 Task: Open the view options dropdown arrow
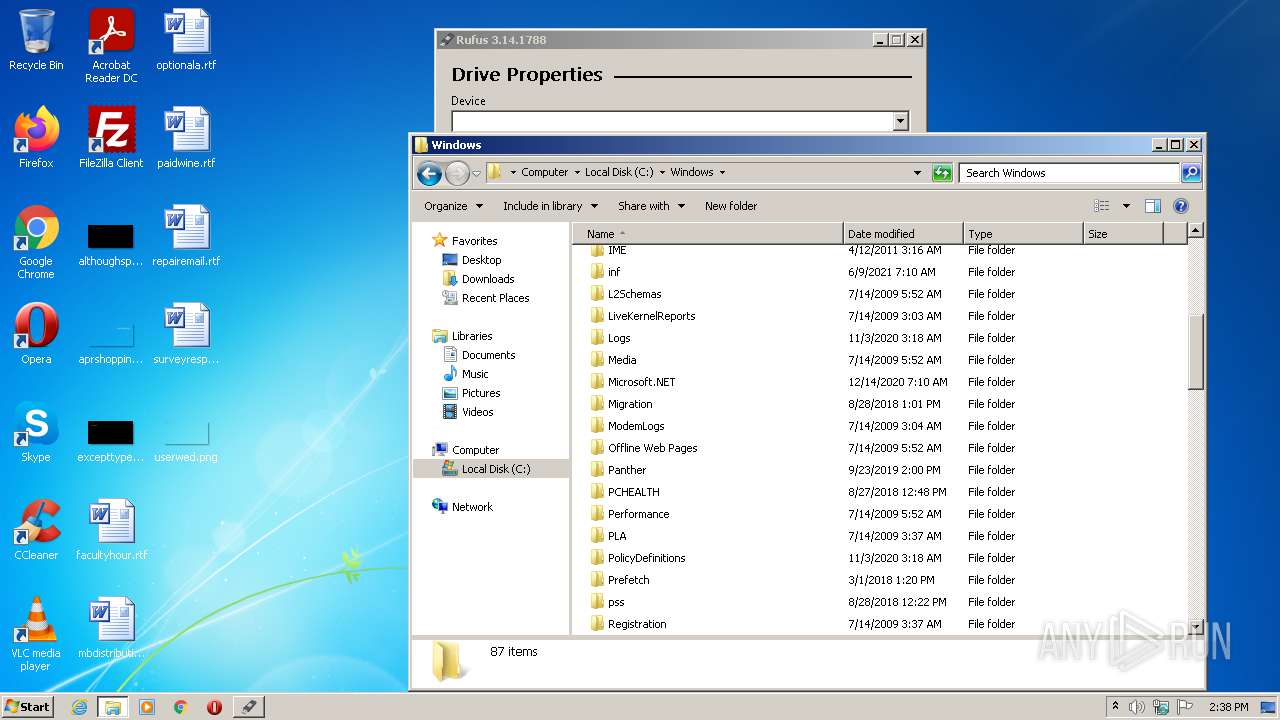1126,206
